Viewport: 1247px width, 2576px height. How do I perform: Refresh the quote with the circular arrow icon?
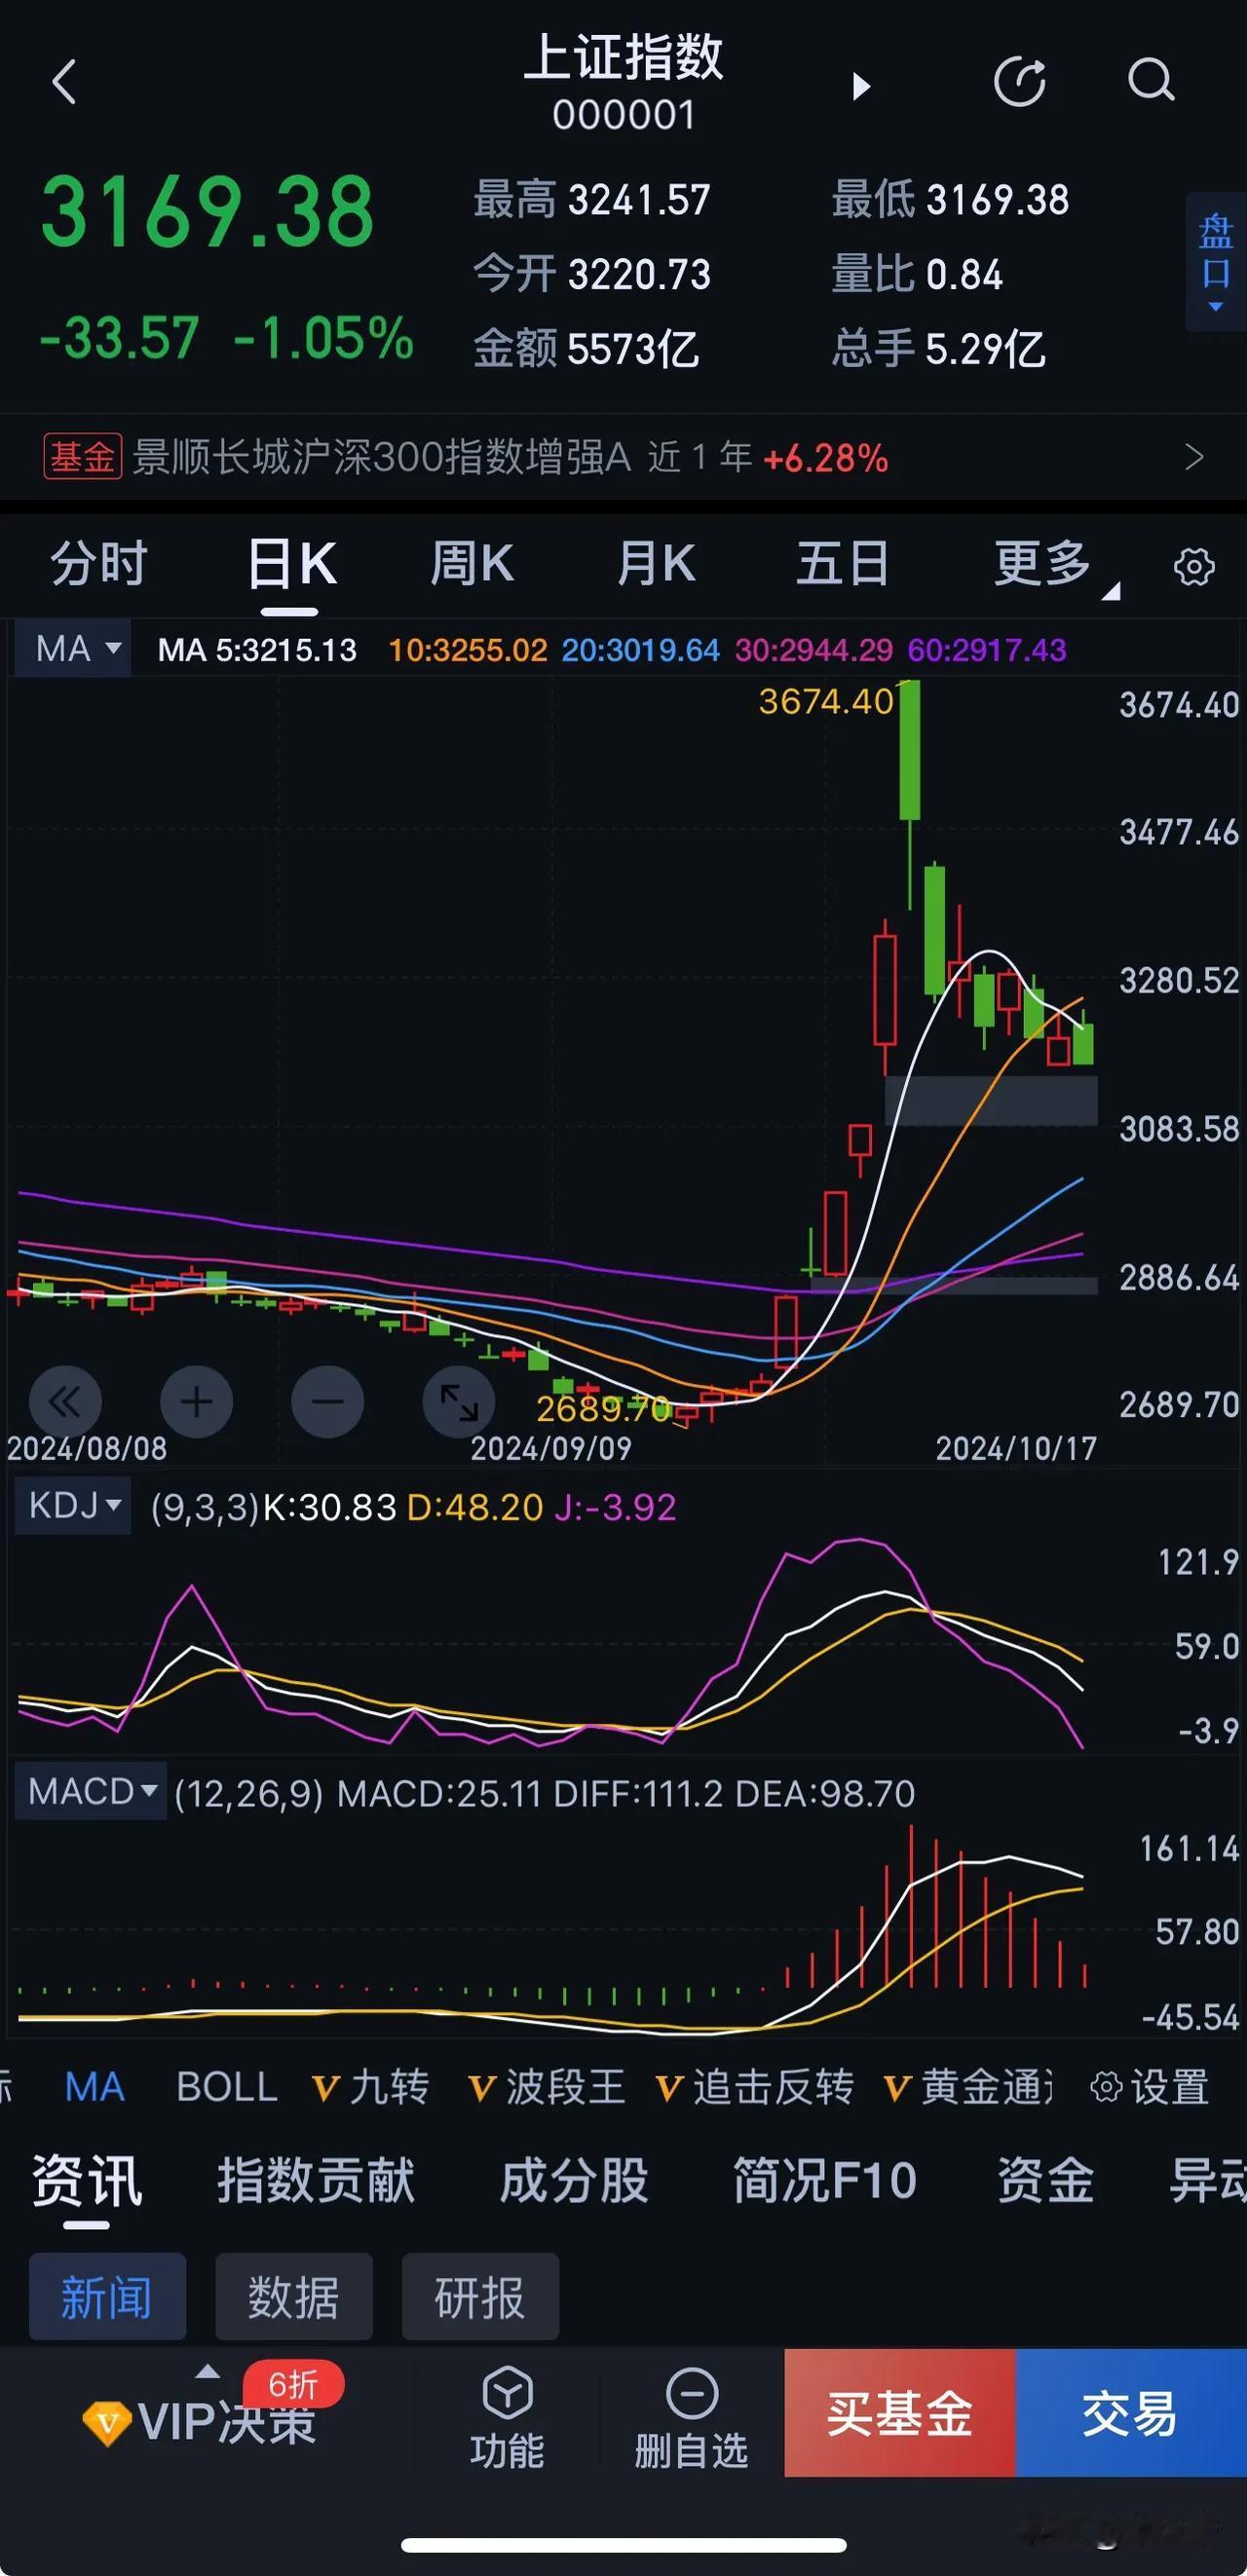click(1020, 82)
